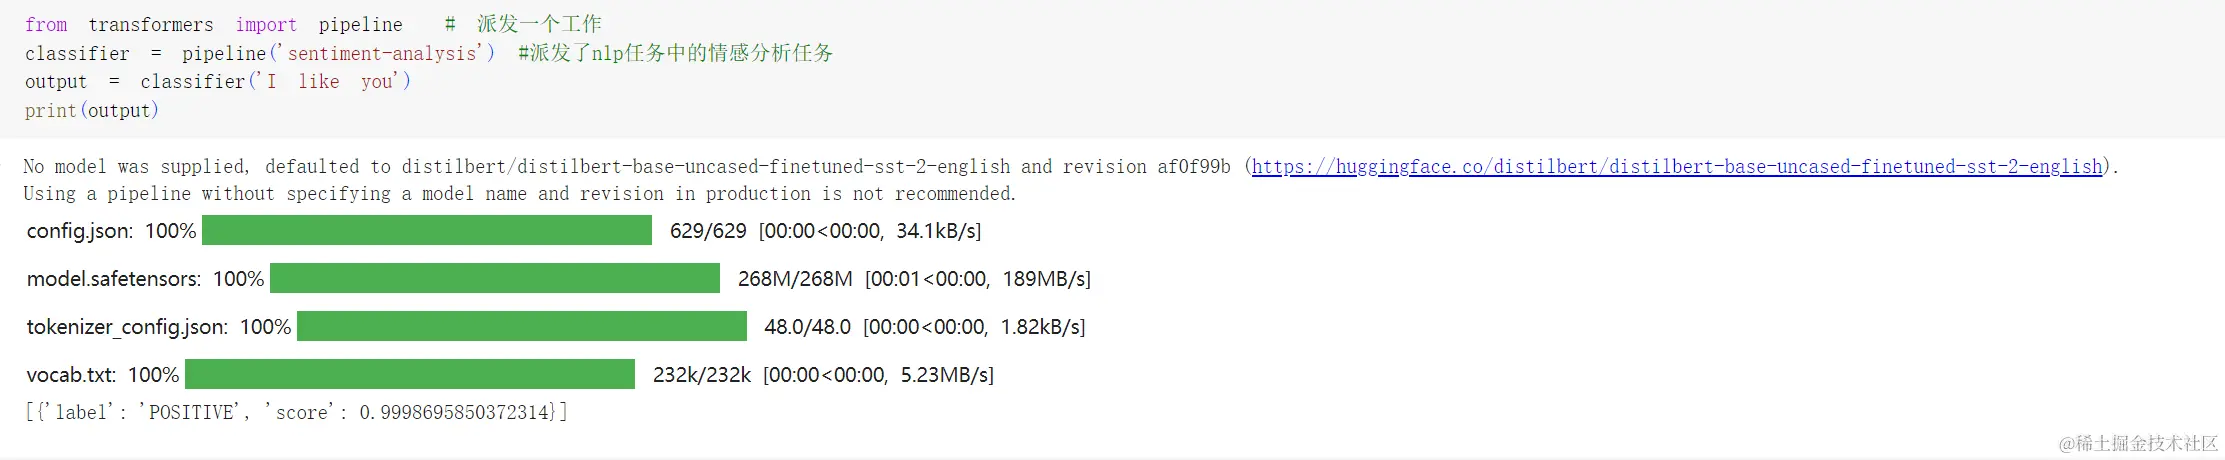The image size is (2225, 460).
Task: Click the 'I like you' string argument
Action: point(330,82)
